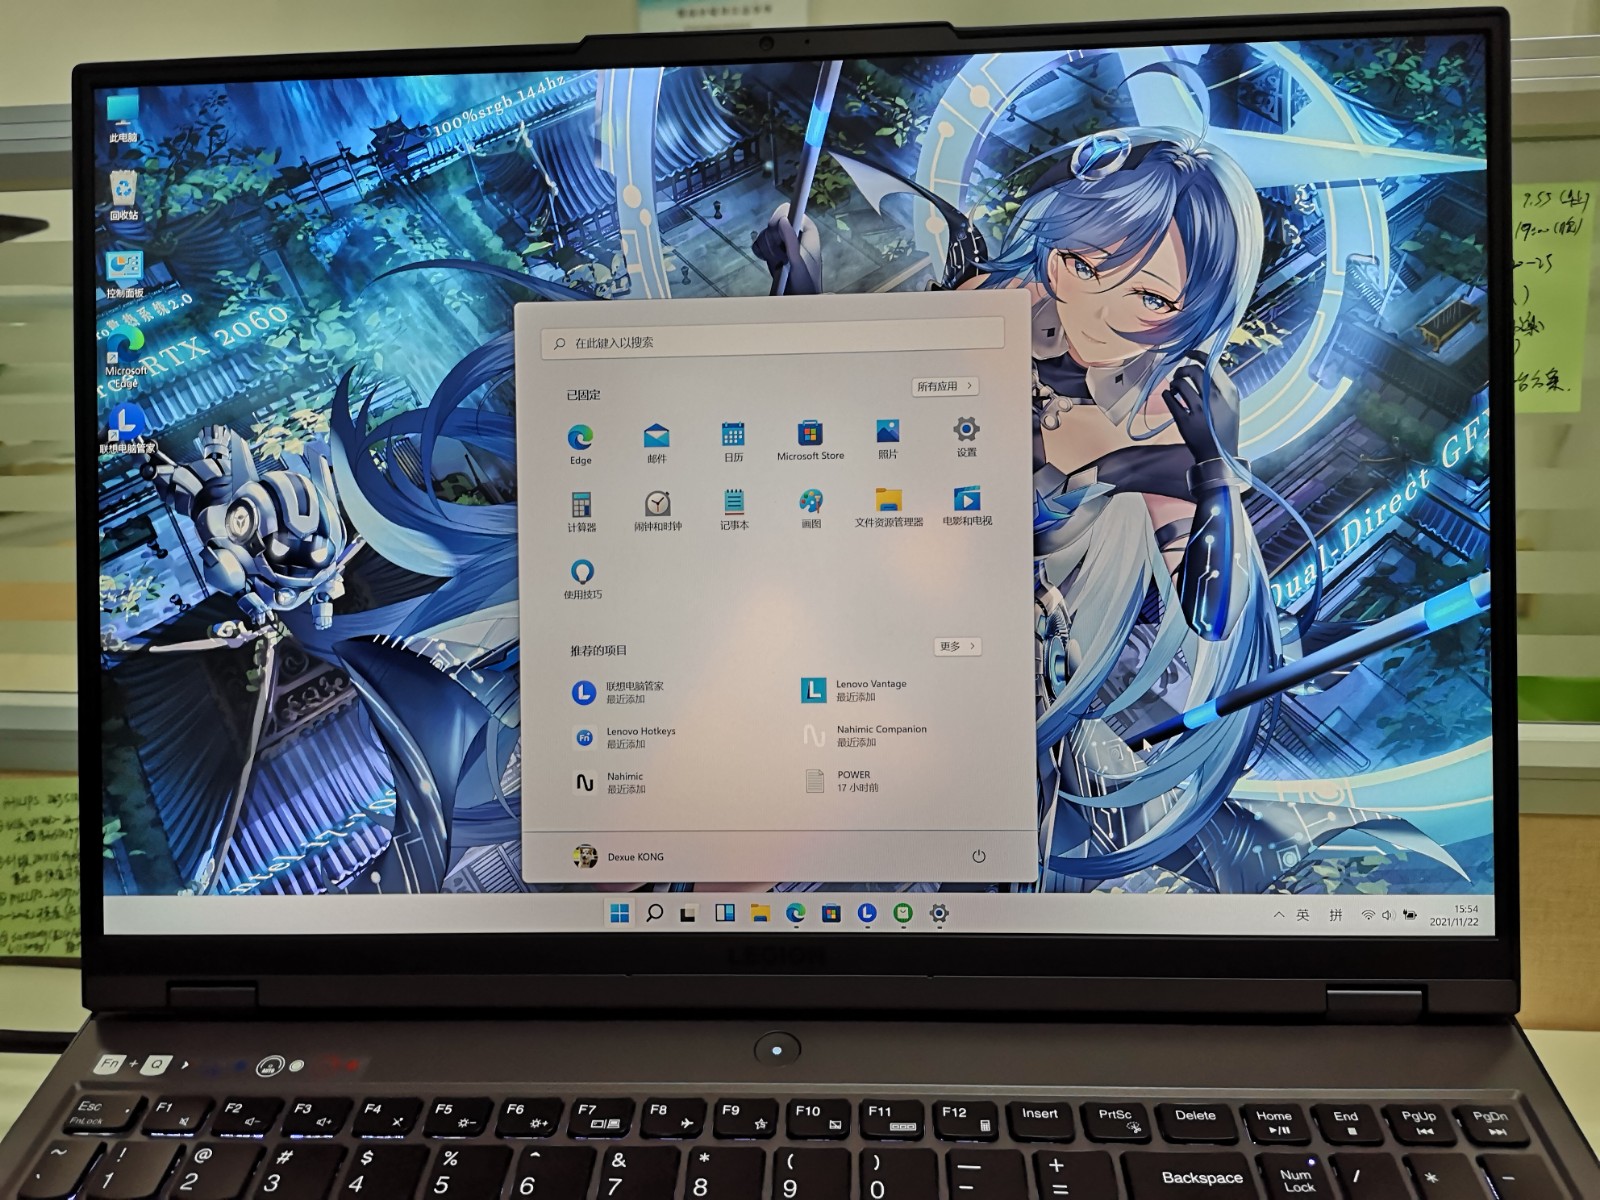
Task: Open Microsoft Store from the taskbar
Action: [x=831, y=912]
